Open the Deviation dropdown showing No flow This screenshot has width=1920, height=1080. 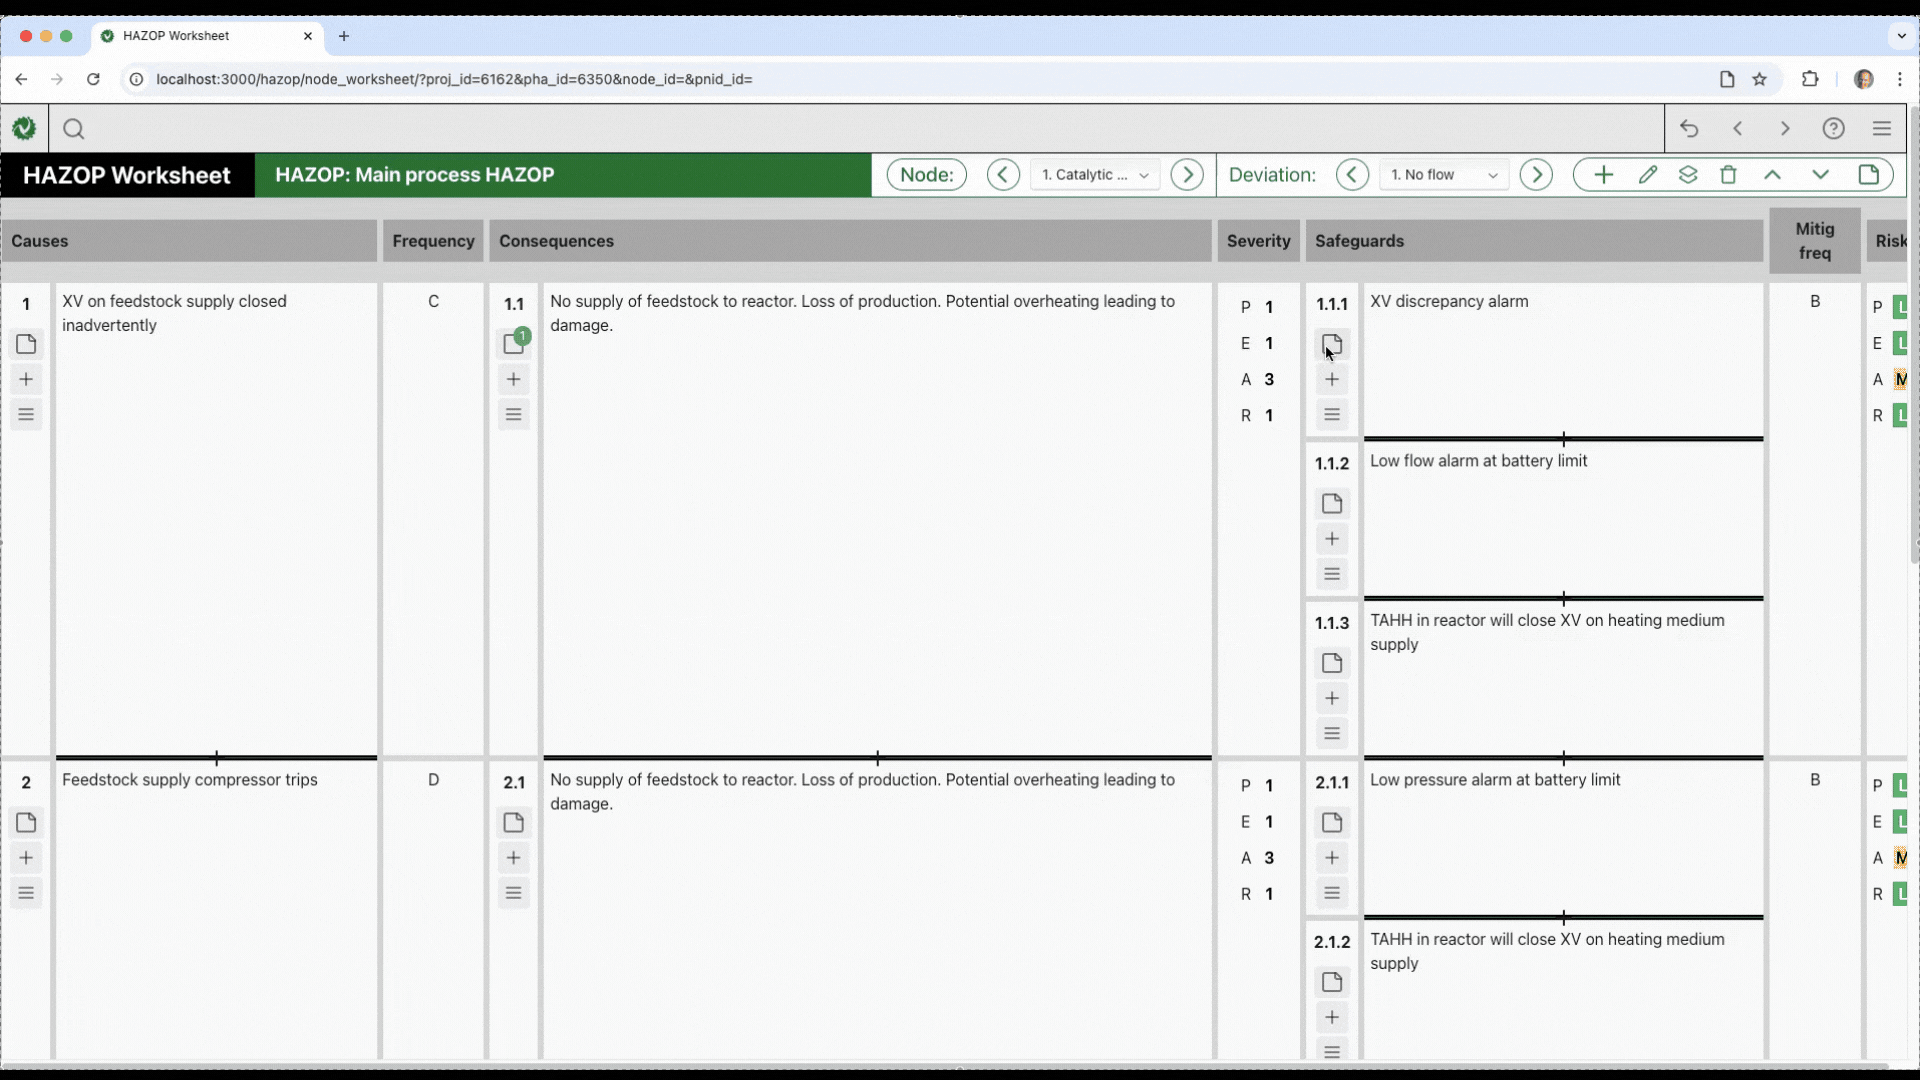(x=1443, y=175)
